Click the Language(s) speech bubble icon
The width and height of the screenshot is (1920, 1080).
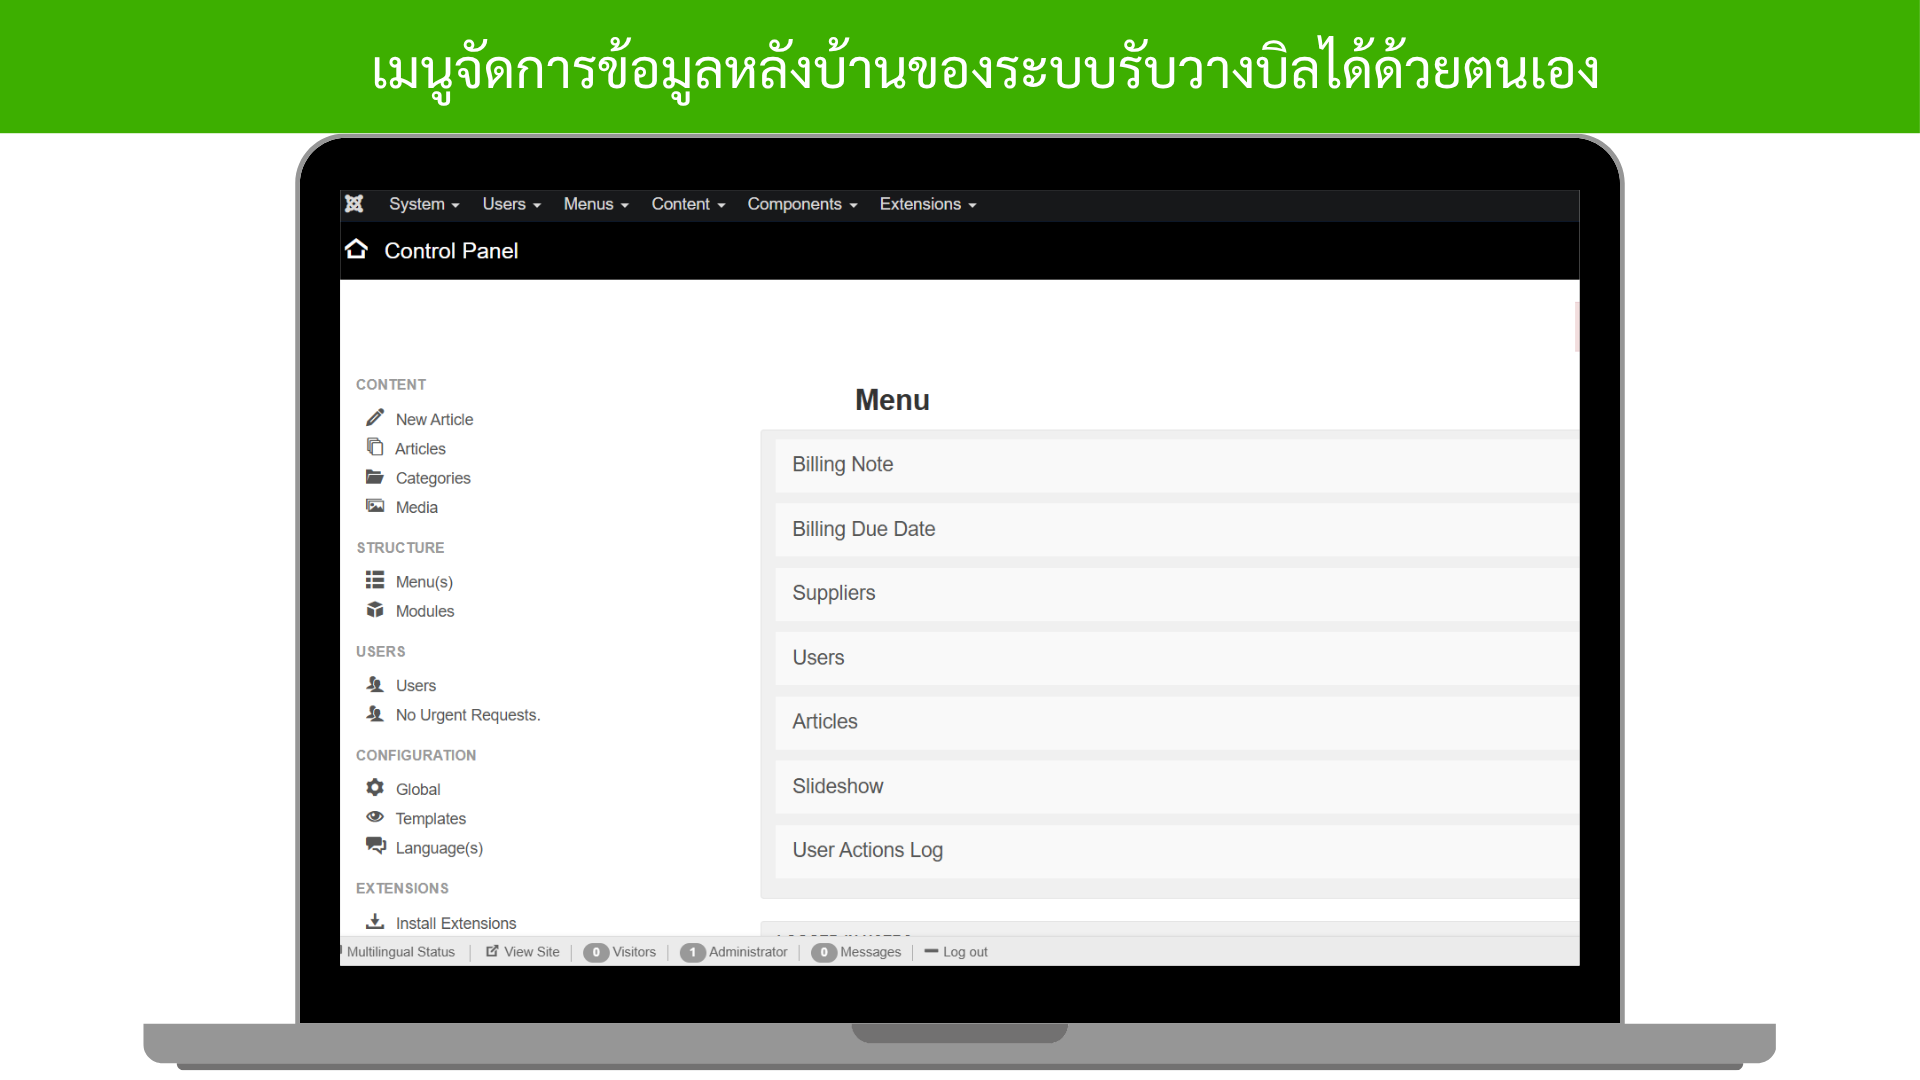(x=375, y=846)
